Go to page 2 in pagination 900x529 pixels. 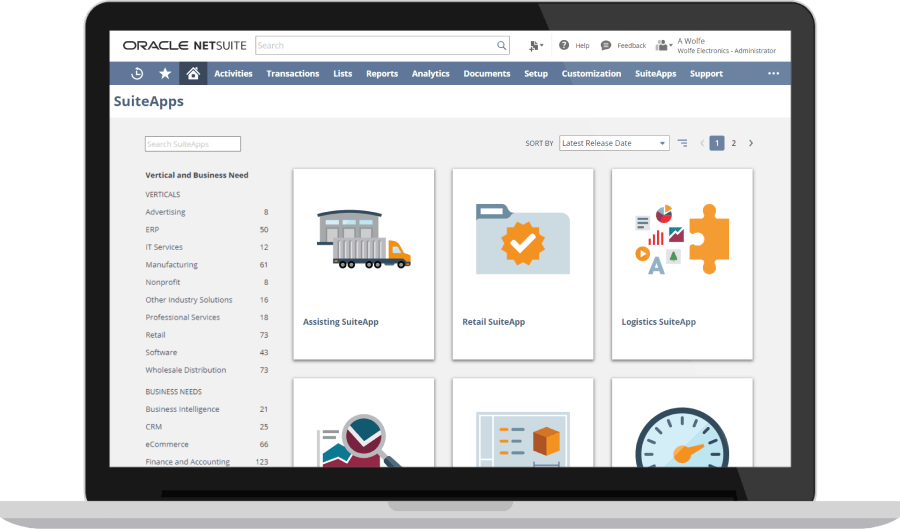pyautogui.click(x=734, y=143)
